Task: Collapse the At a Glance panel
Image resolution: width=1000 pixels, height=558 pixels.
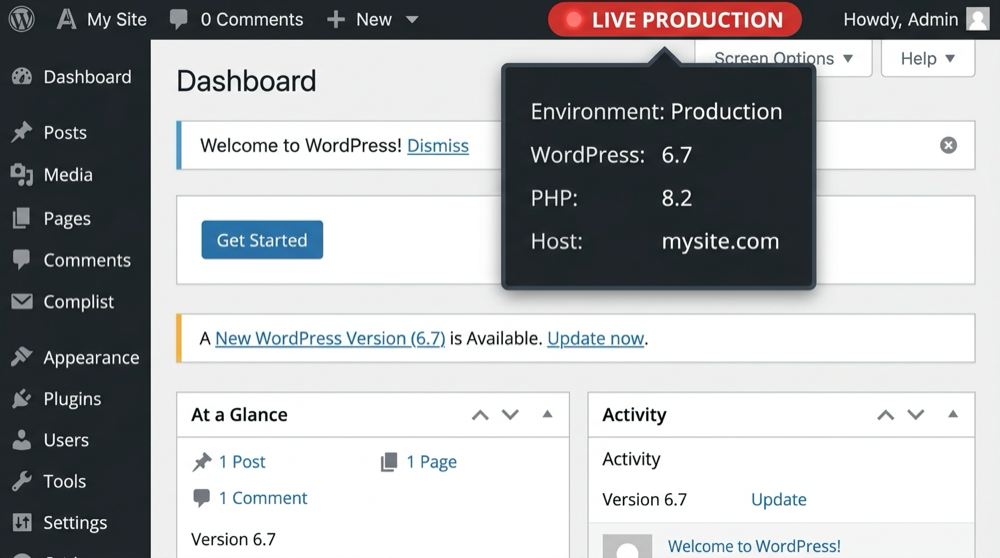Action: (547, 414)
